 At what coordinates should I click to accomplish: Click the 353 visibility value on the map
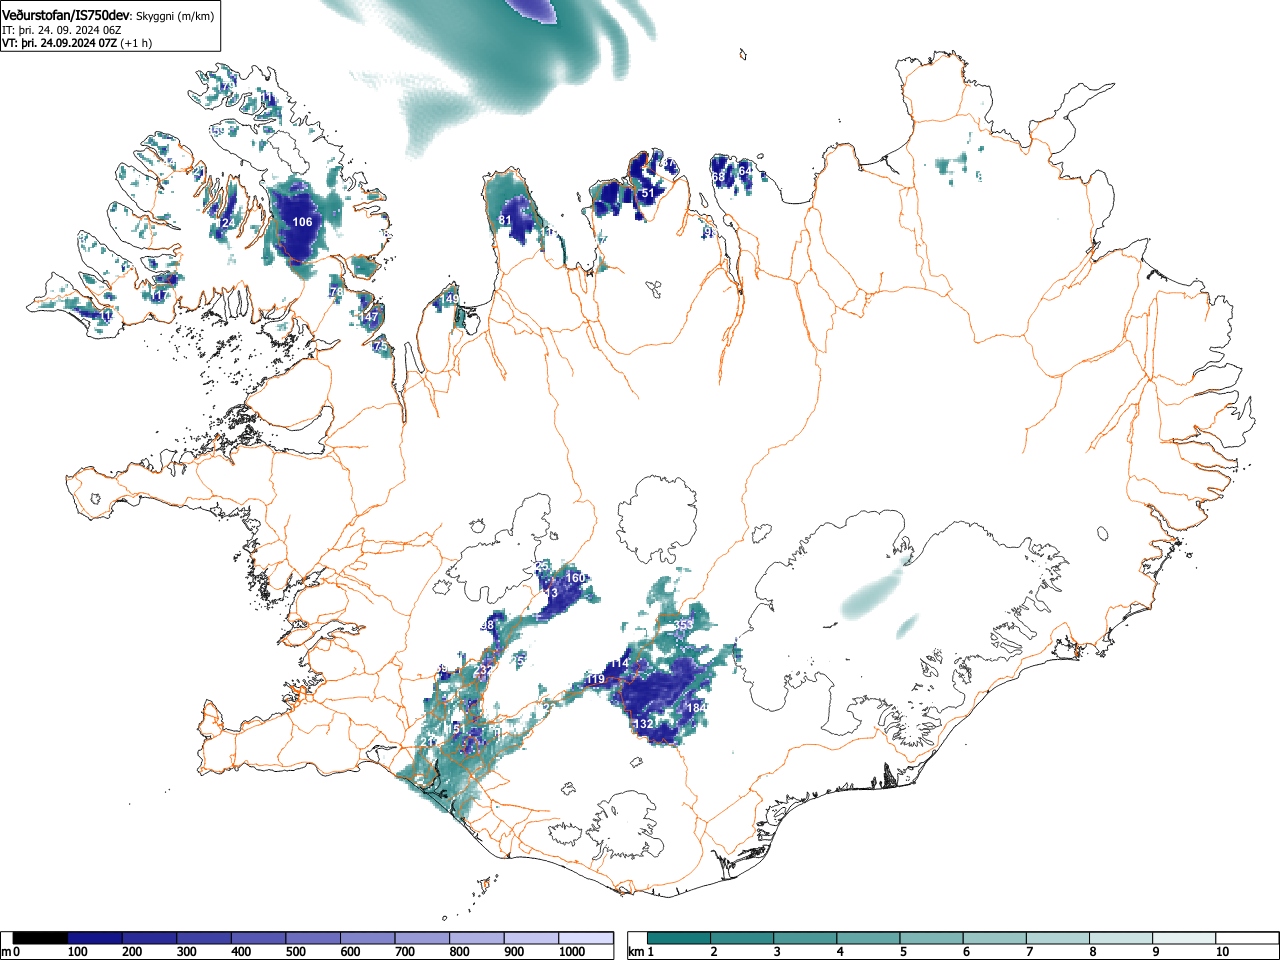[x=683, y=625]
